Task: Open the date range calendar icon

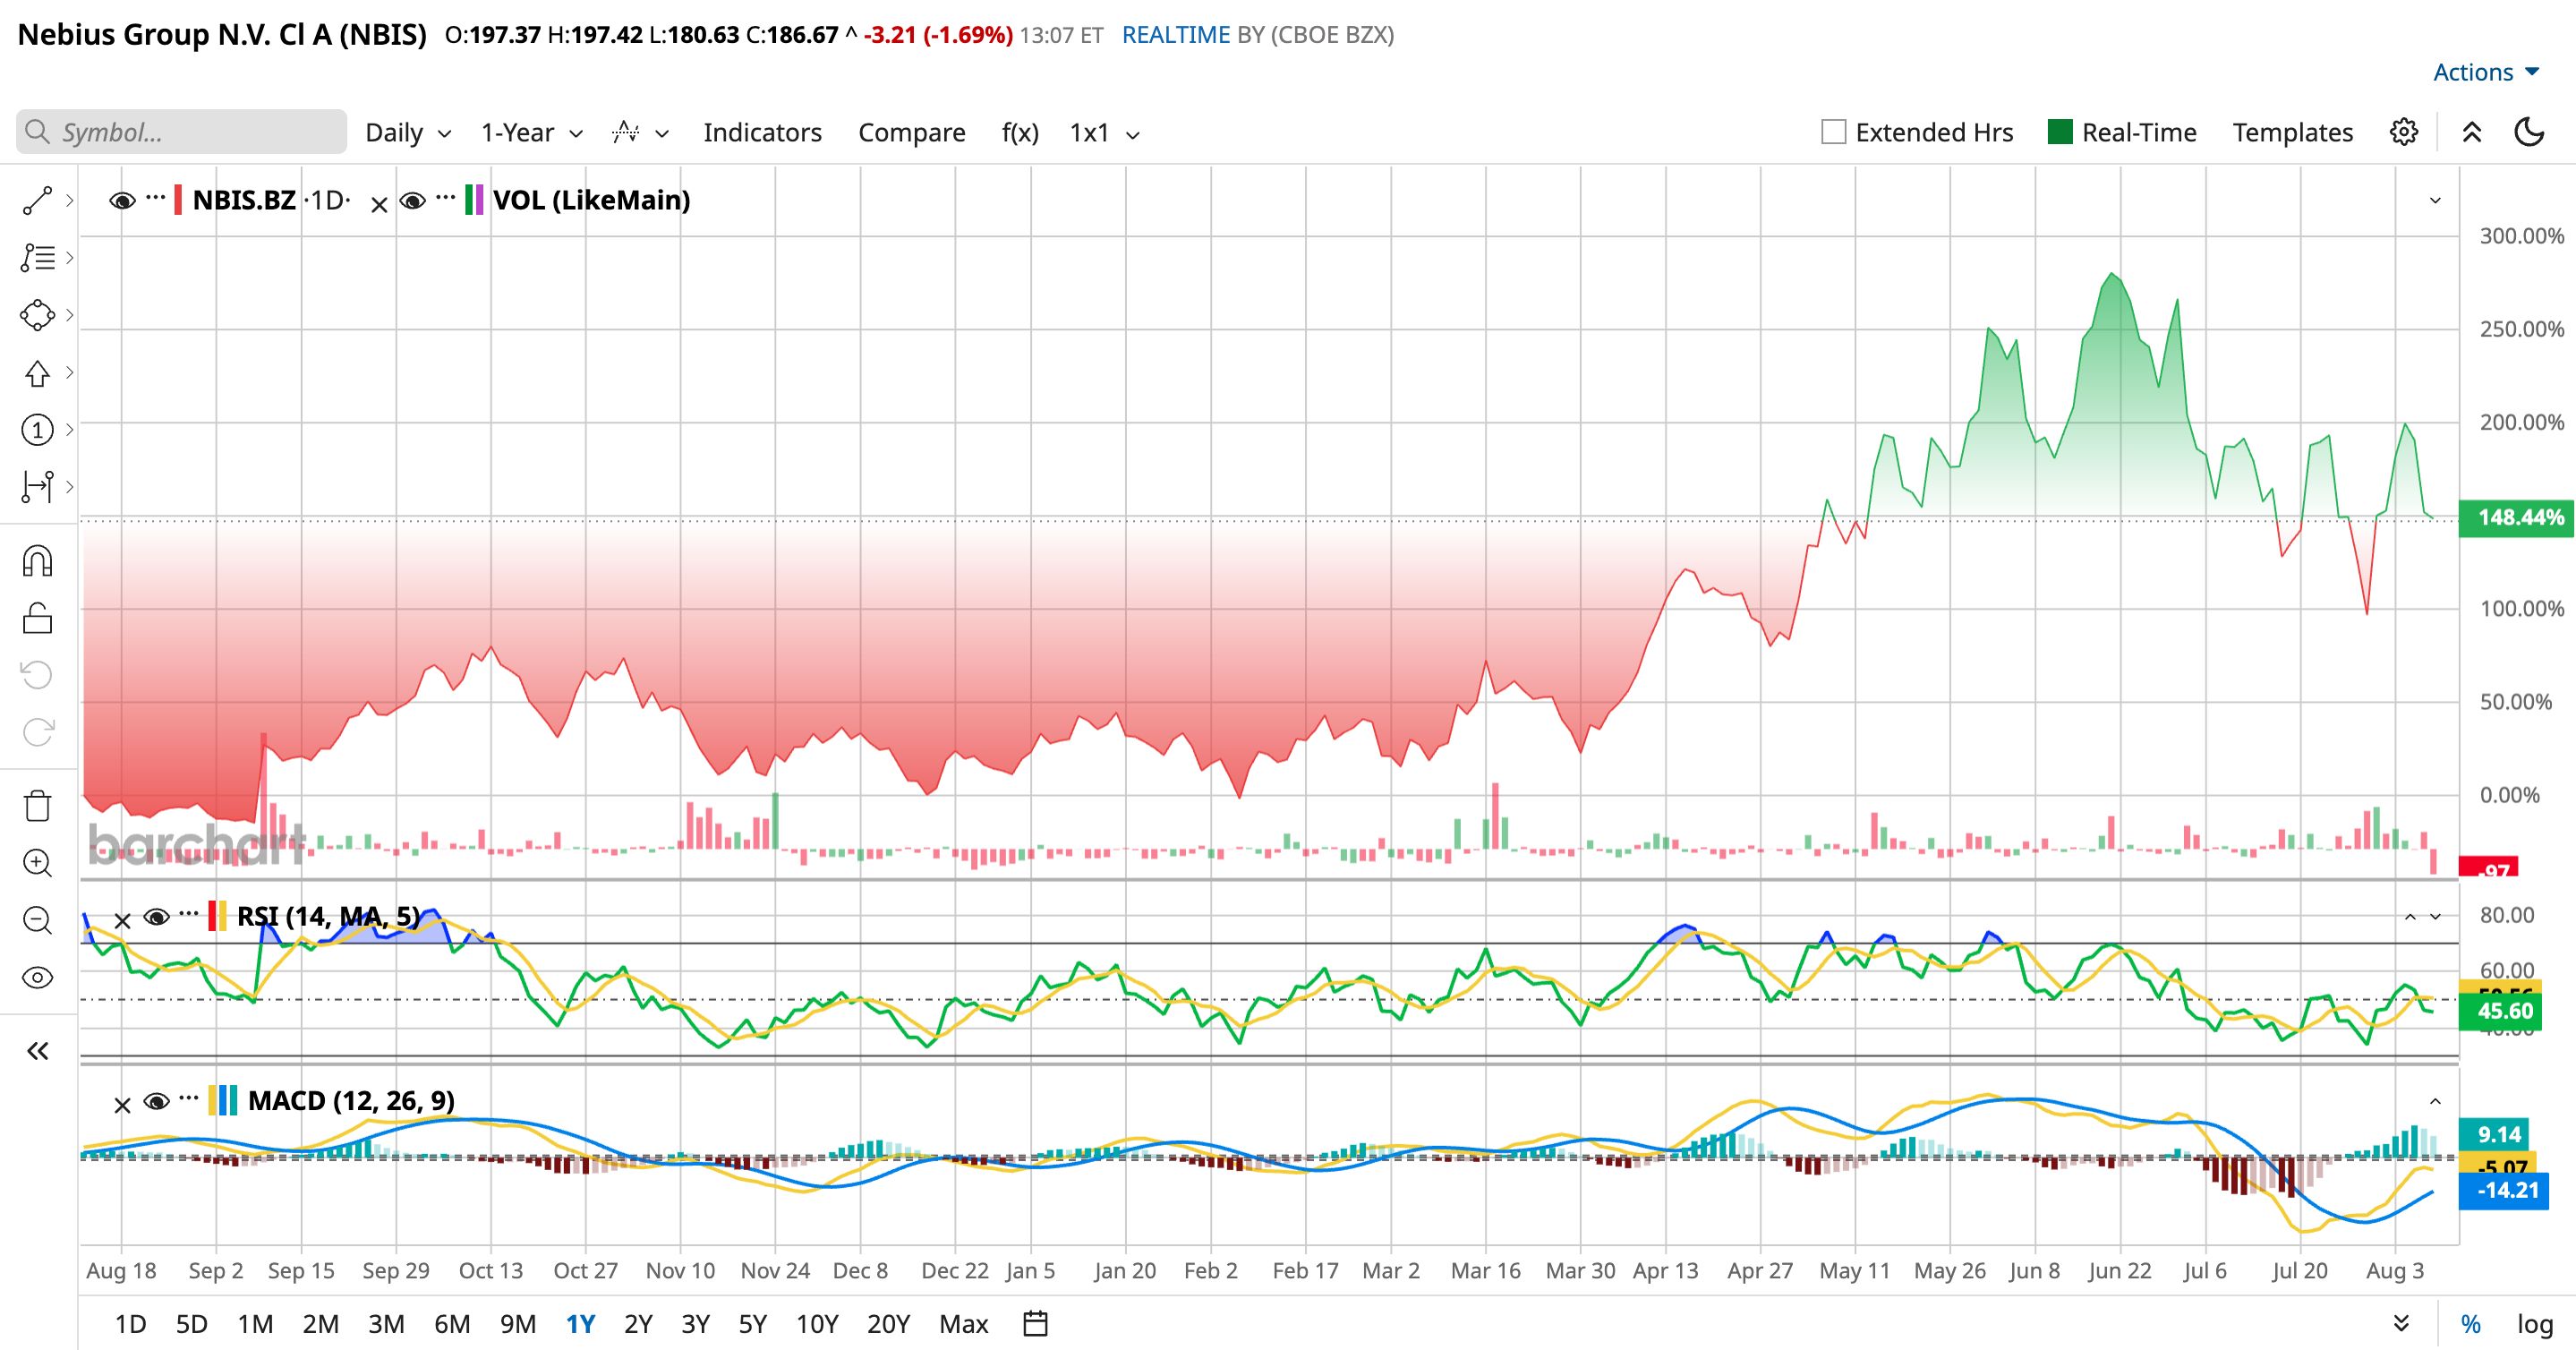Action: [1036, 1323]
